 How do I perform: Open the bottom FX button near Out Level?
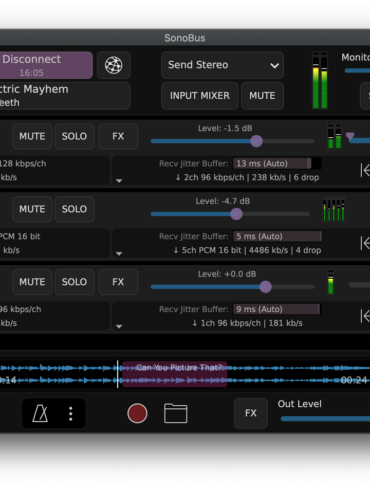(x=251, y=413)
